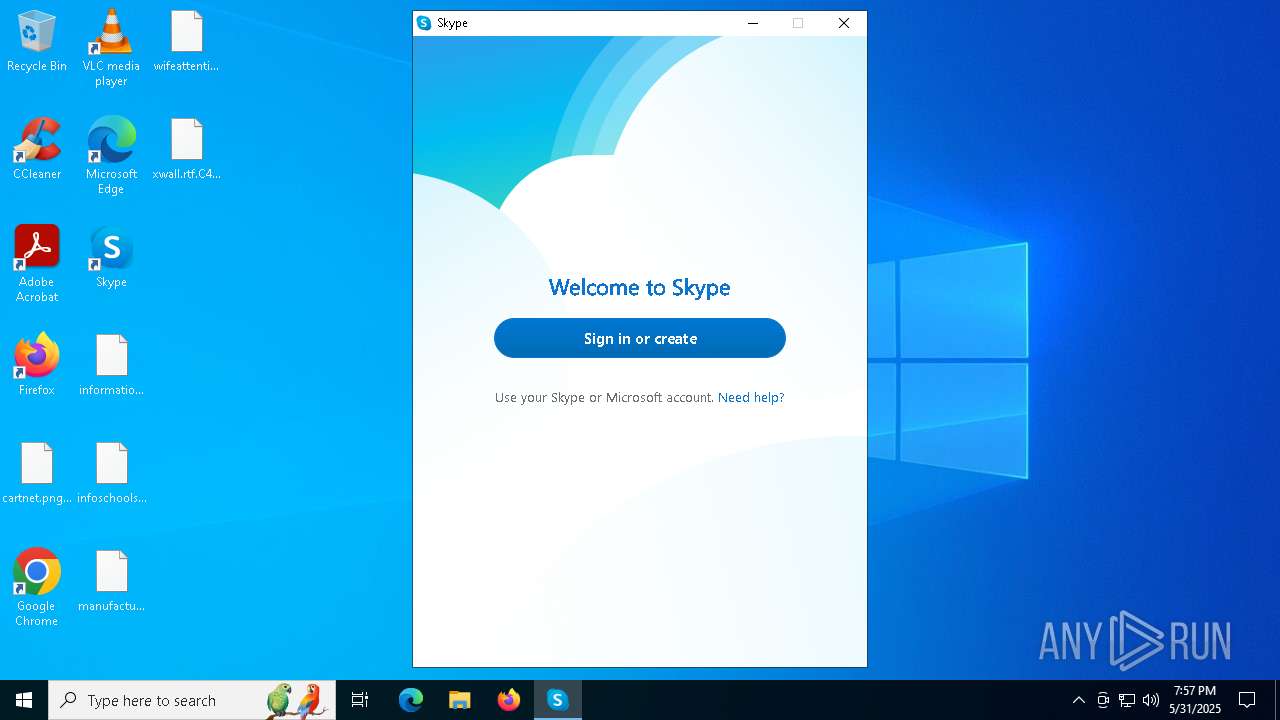Launch the Google Chrome desktop shortcut
The width and height of the screenshot is (1280, 720).
tap(37, 588)
